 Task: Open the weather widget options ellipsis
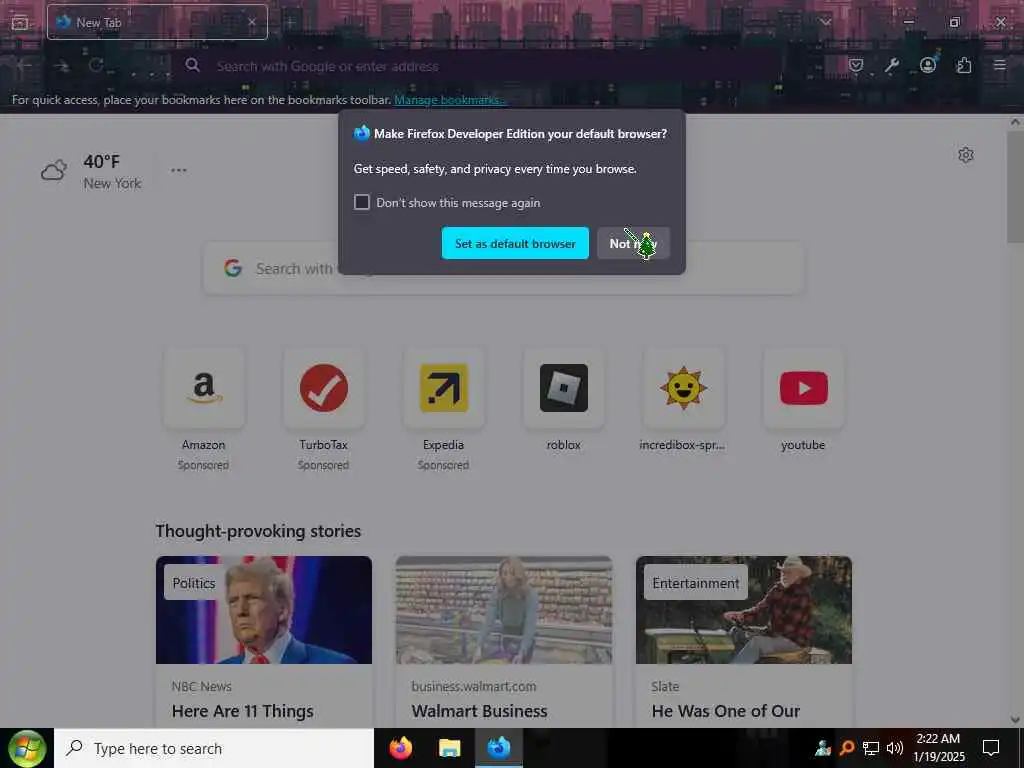tap(179, 170)
